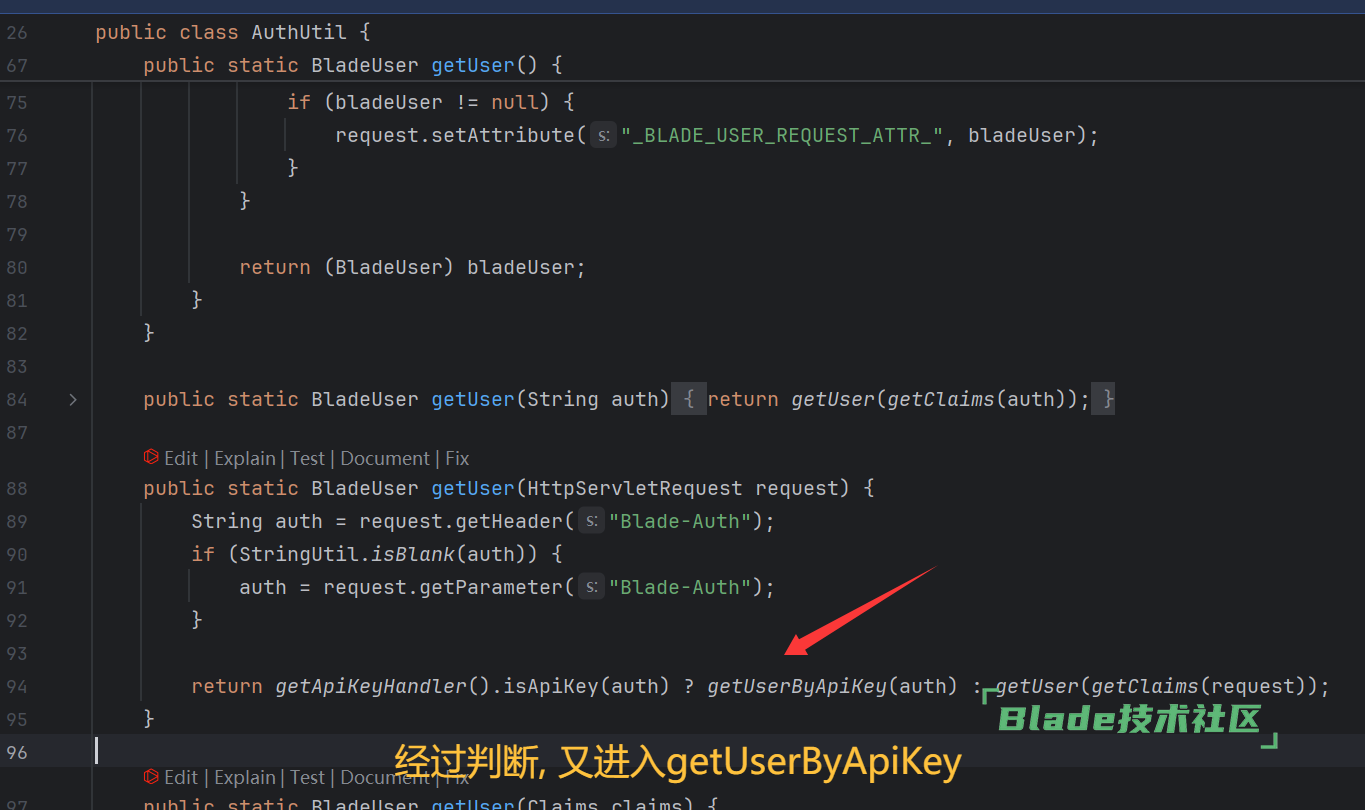
Task: Click the AI assistant icon above line 97
Action: click(x=151, y=777)
